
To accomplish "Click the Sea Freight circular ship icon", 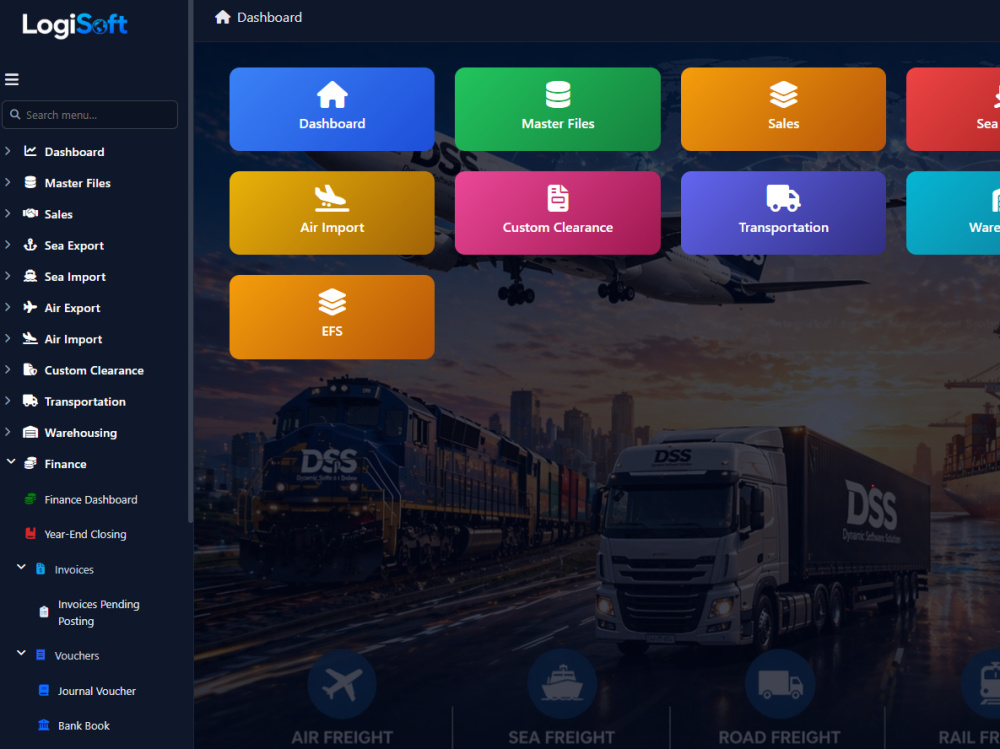I will pos(562,684).
